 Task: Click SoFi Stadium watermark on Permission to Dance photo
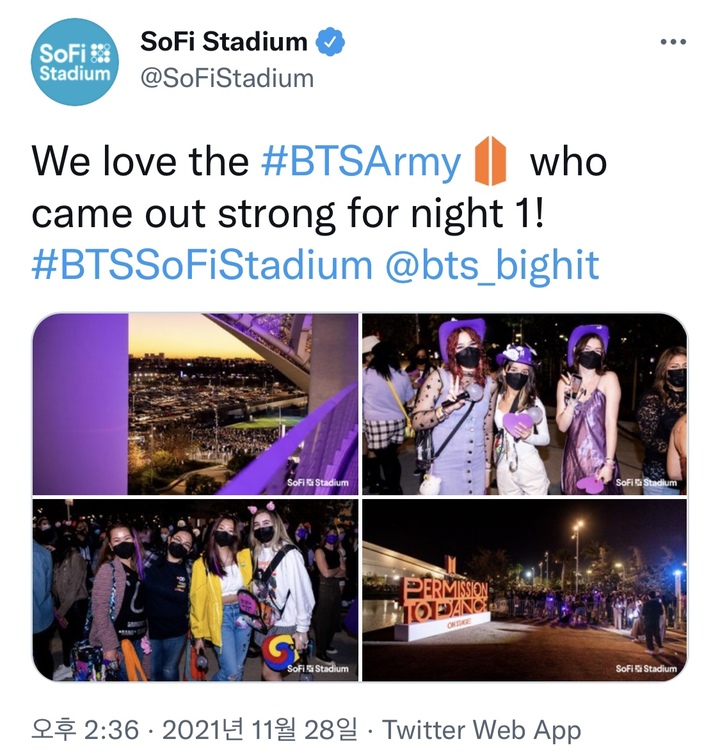click(646, 669)
